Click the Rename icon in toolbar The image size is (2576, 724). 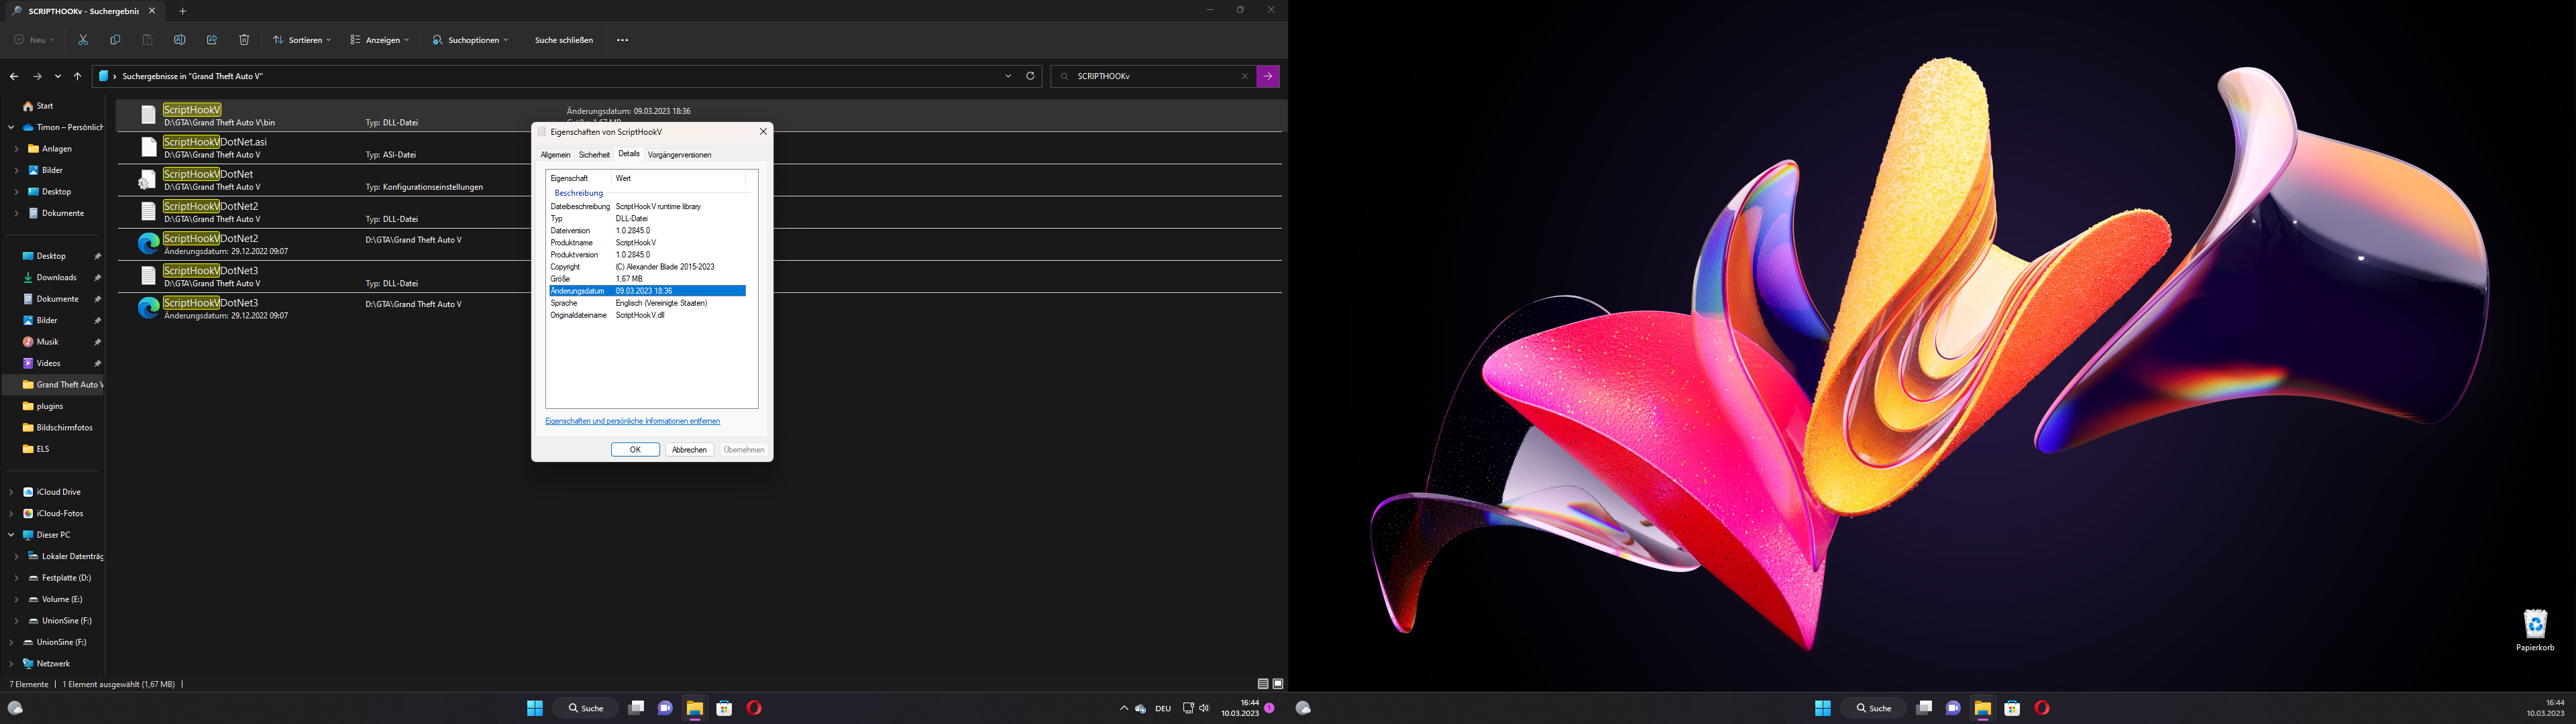click(x=180, y=40)
